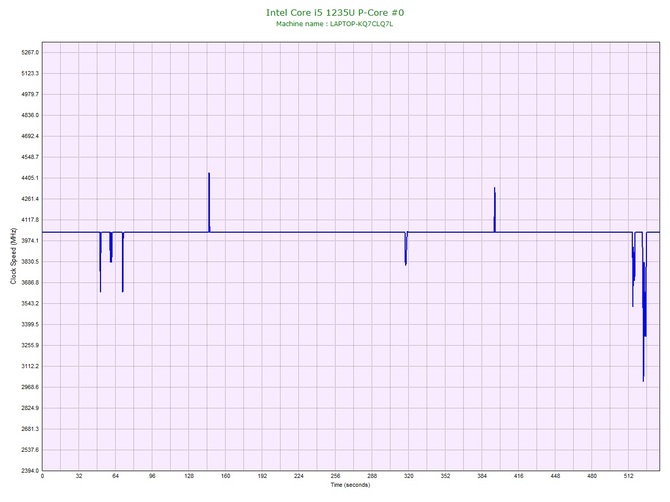Click the 2824.9 y-axis value
This screenshot has height=502, width=670.
point(30,408)
